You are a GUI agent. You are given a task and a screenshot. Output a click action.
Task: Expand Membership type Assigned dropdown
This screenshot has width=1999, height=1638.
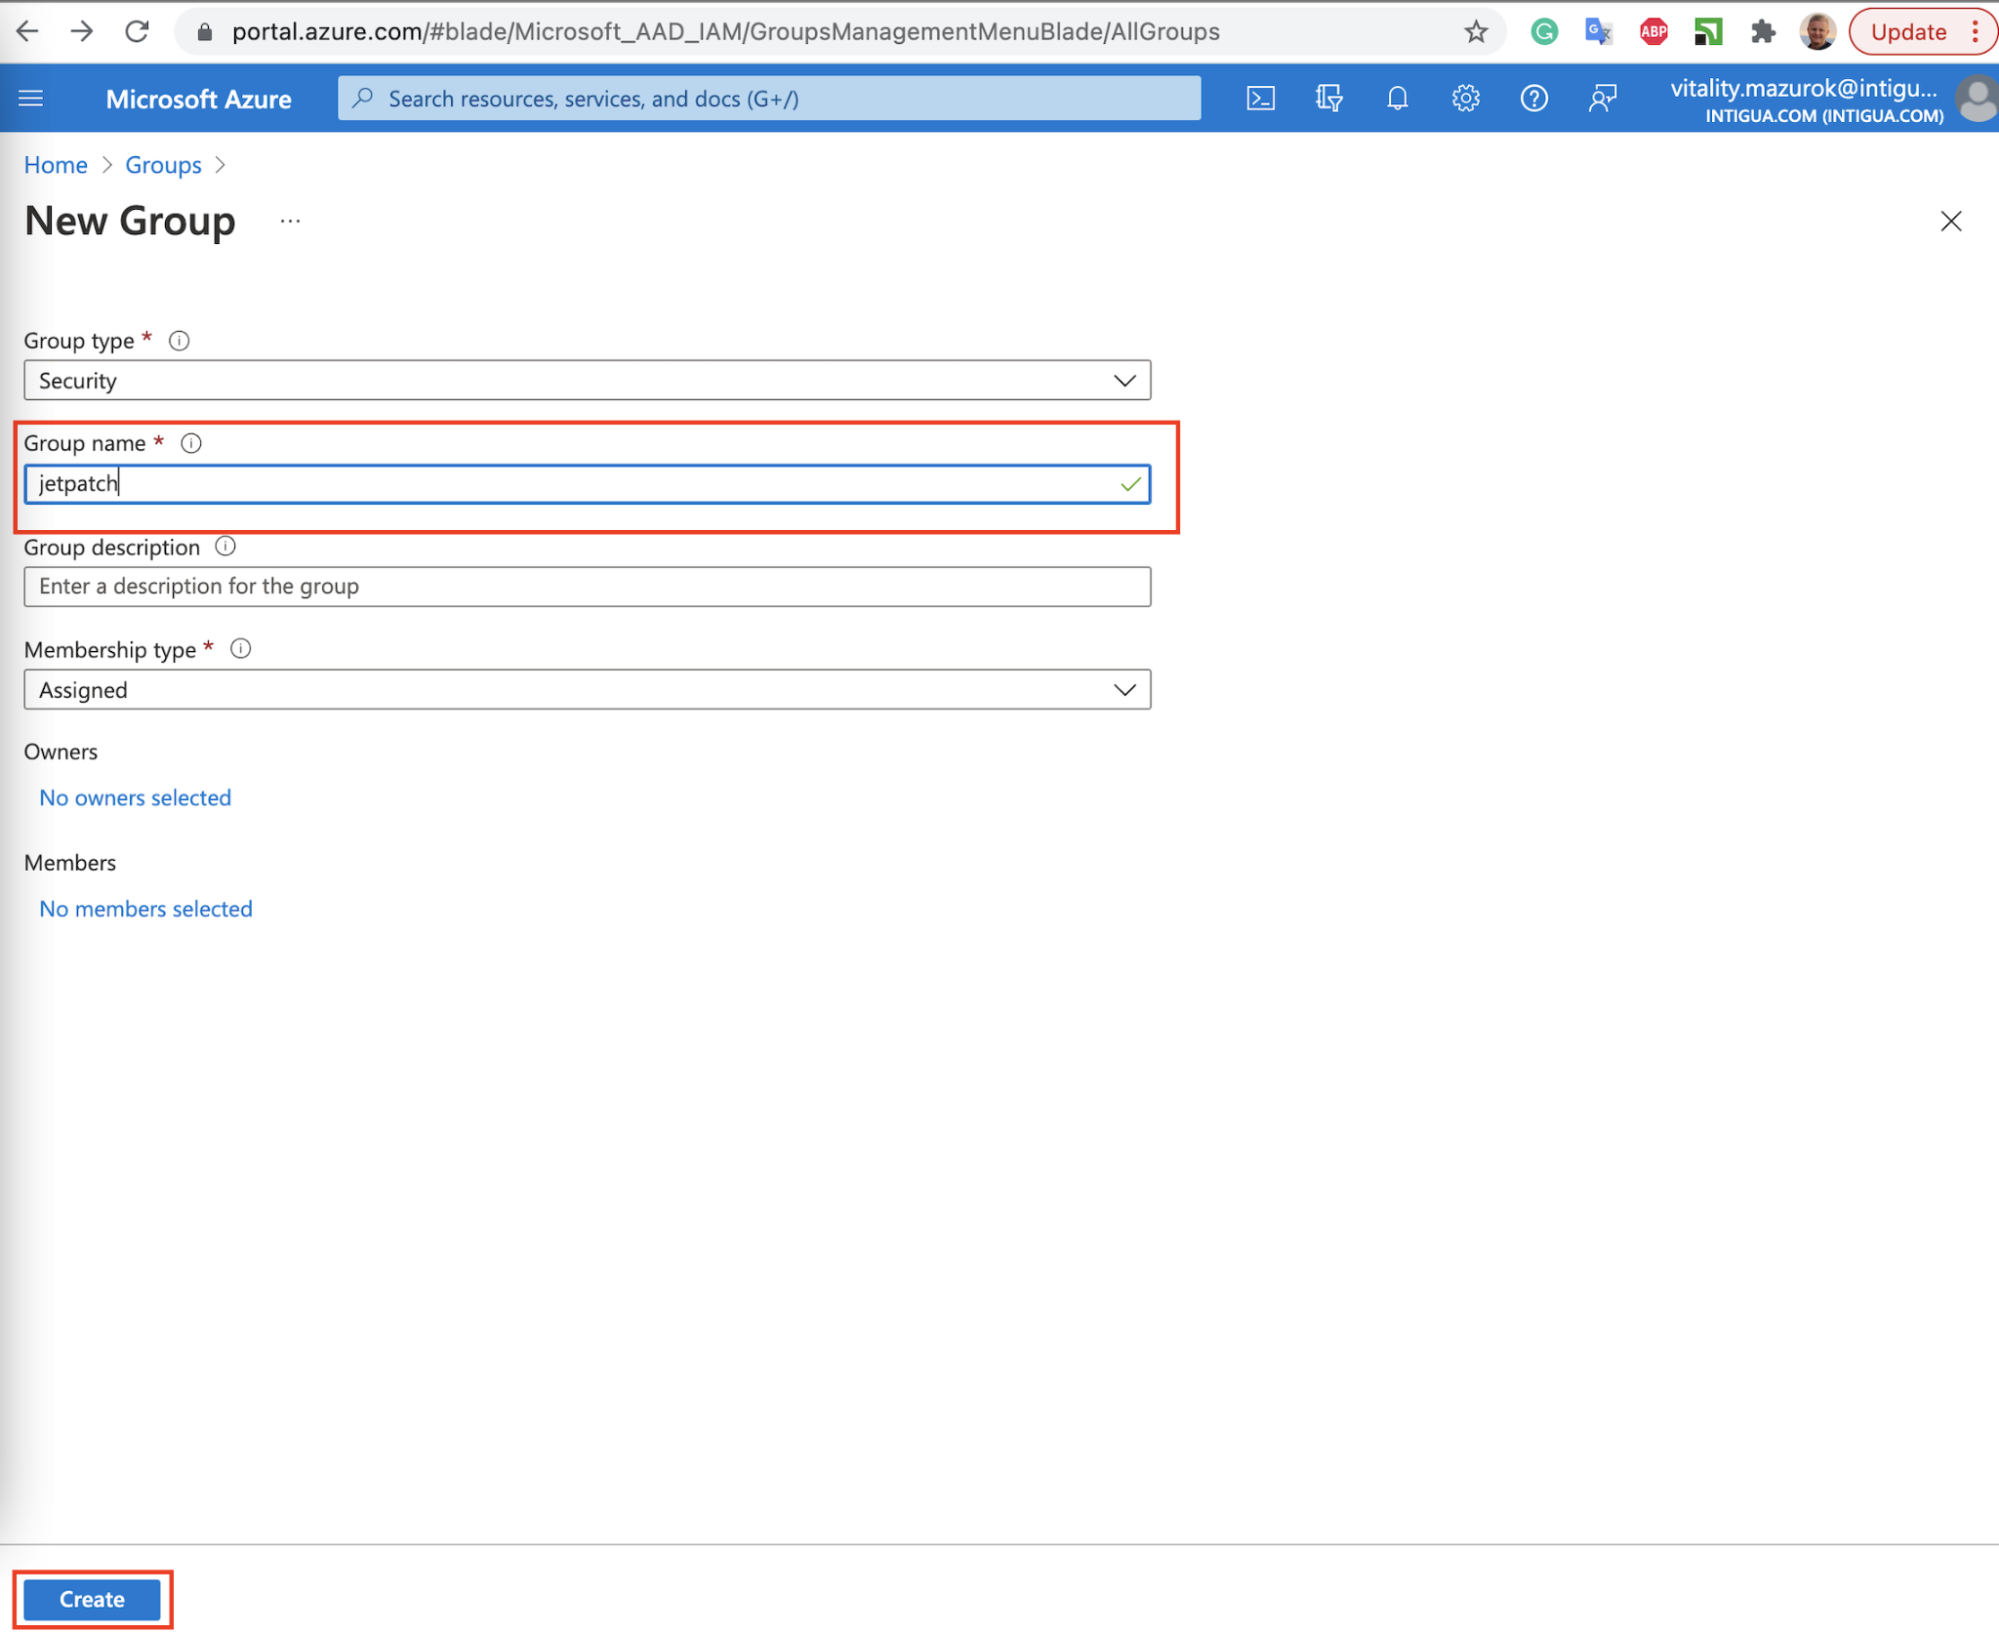tap(587, 690)
